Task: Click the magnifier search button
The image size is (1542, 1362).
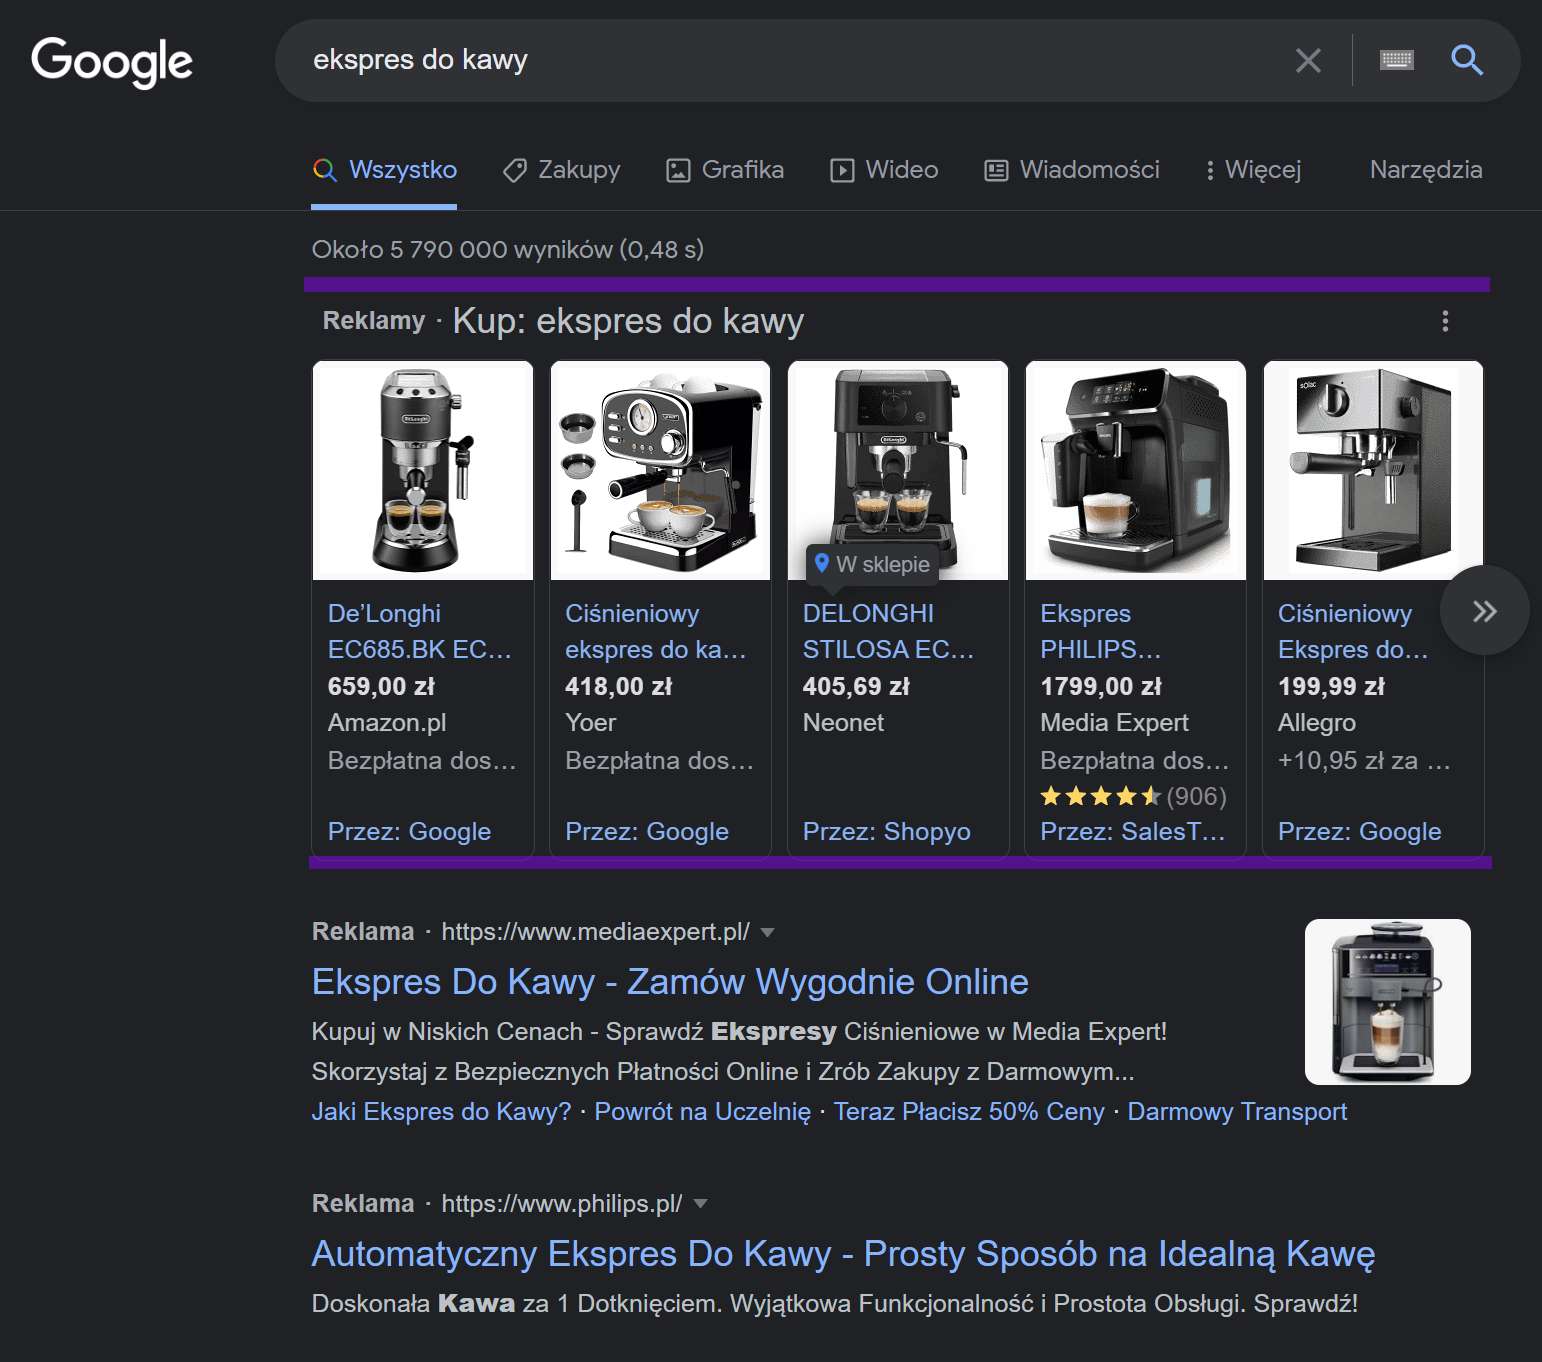Action: (x=1467, y=60)
